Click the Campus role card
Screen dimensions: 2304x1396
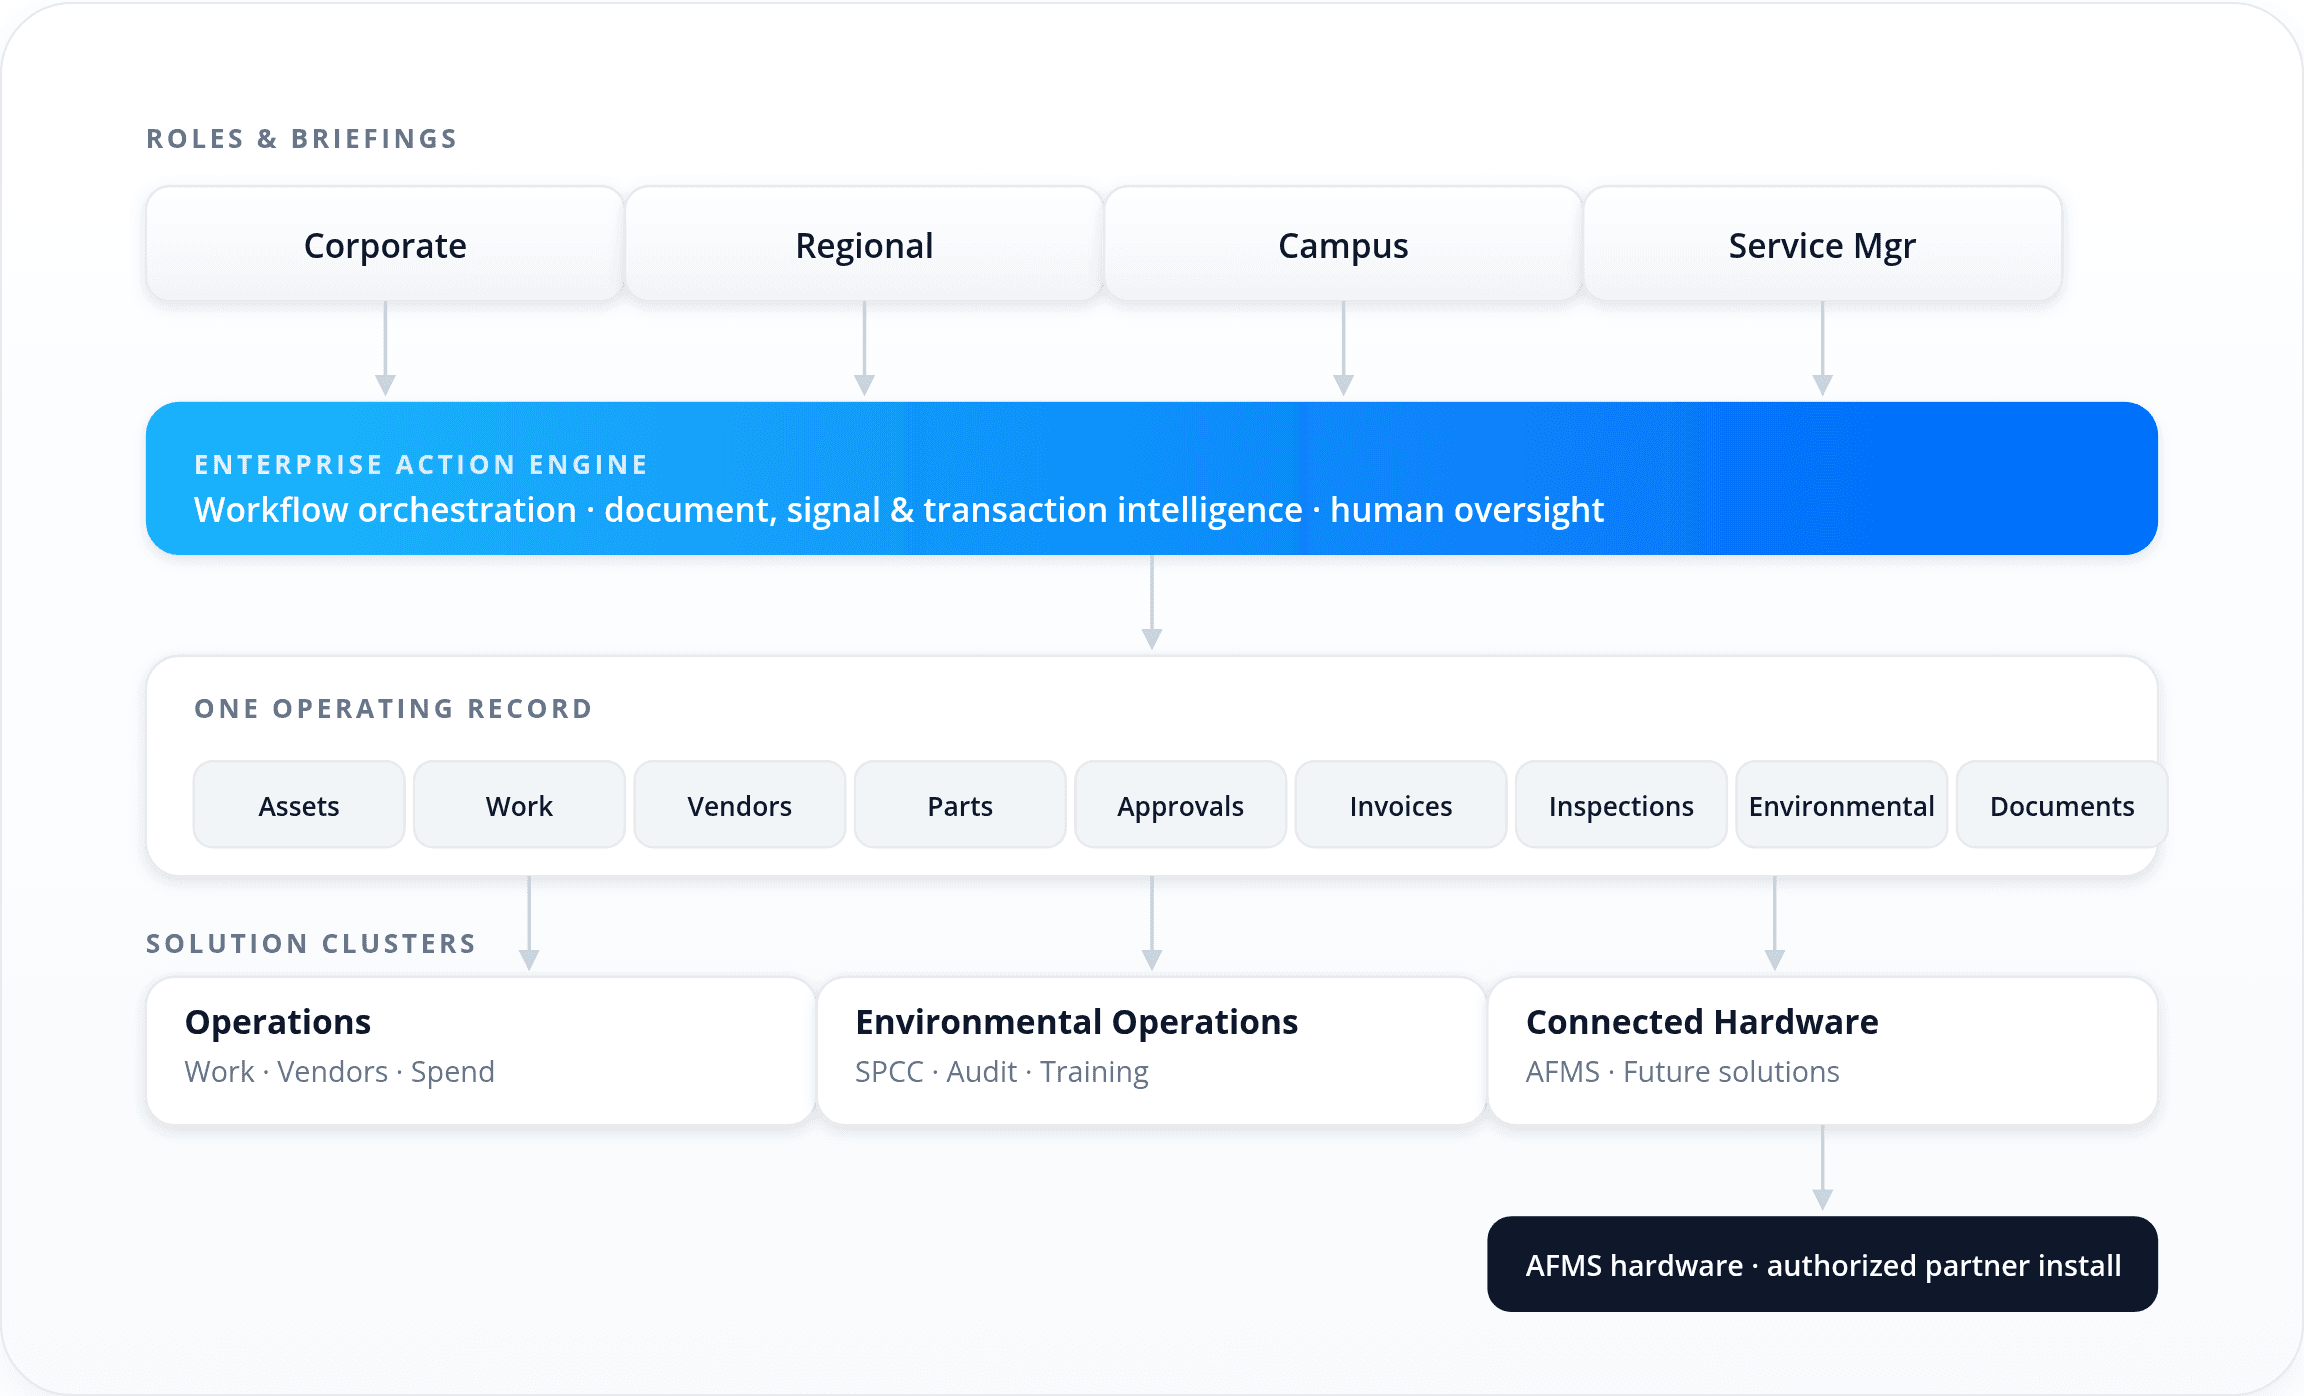tap(1342, 244)
